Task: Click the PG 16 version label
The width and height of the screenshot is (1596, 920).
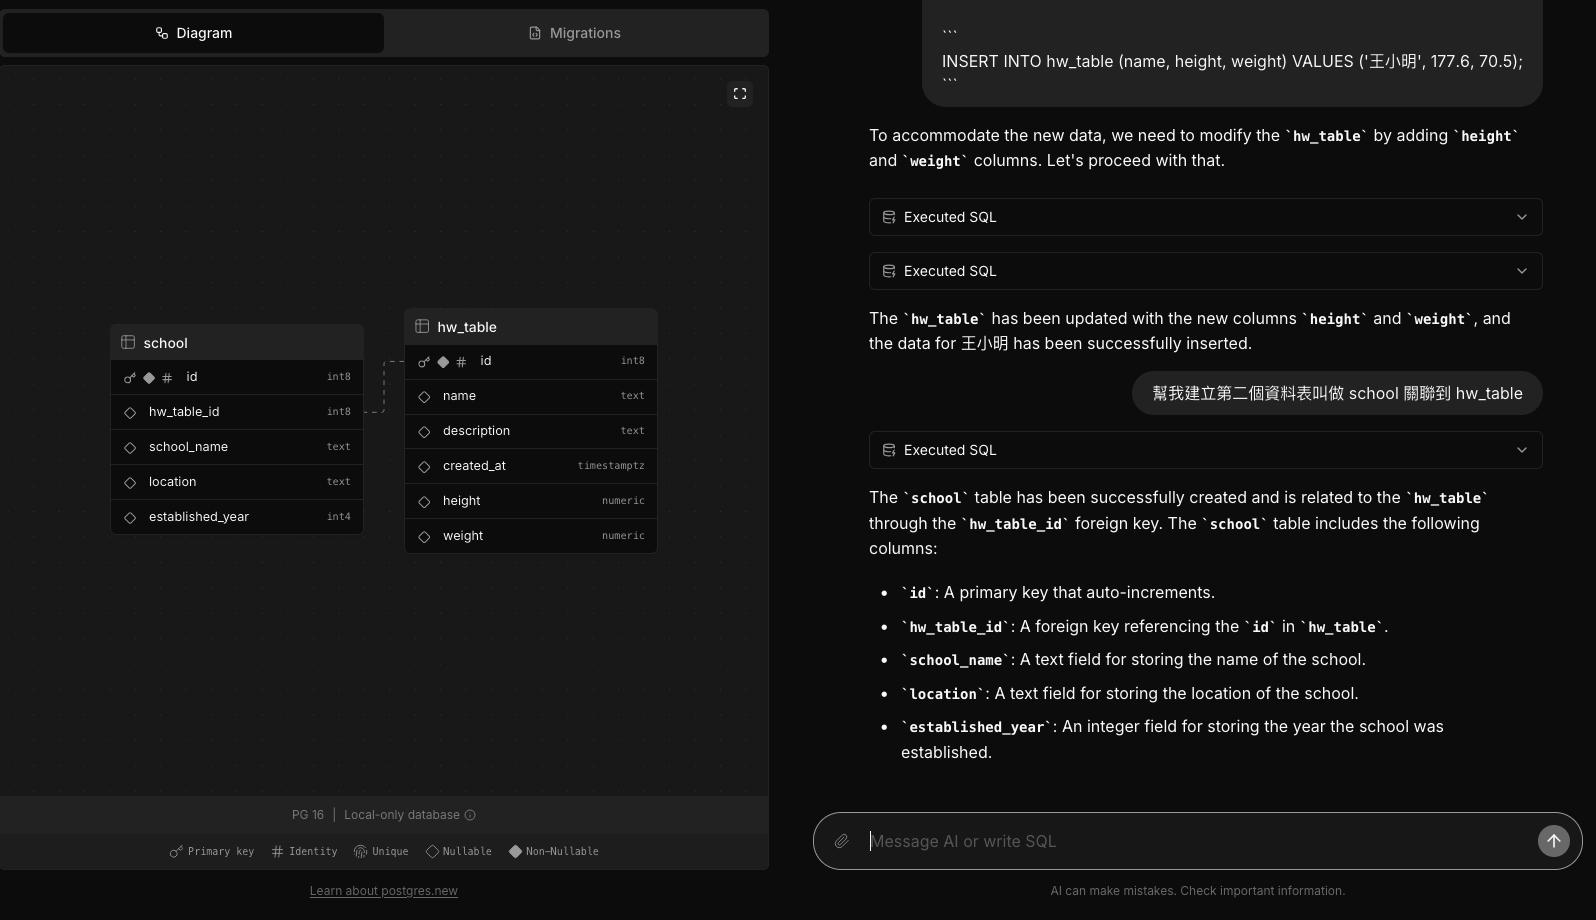Action: point(308,815)
